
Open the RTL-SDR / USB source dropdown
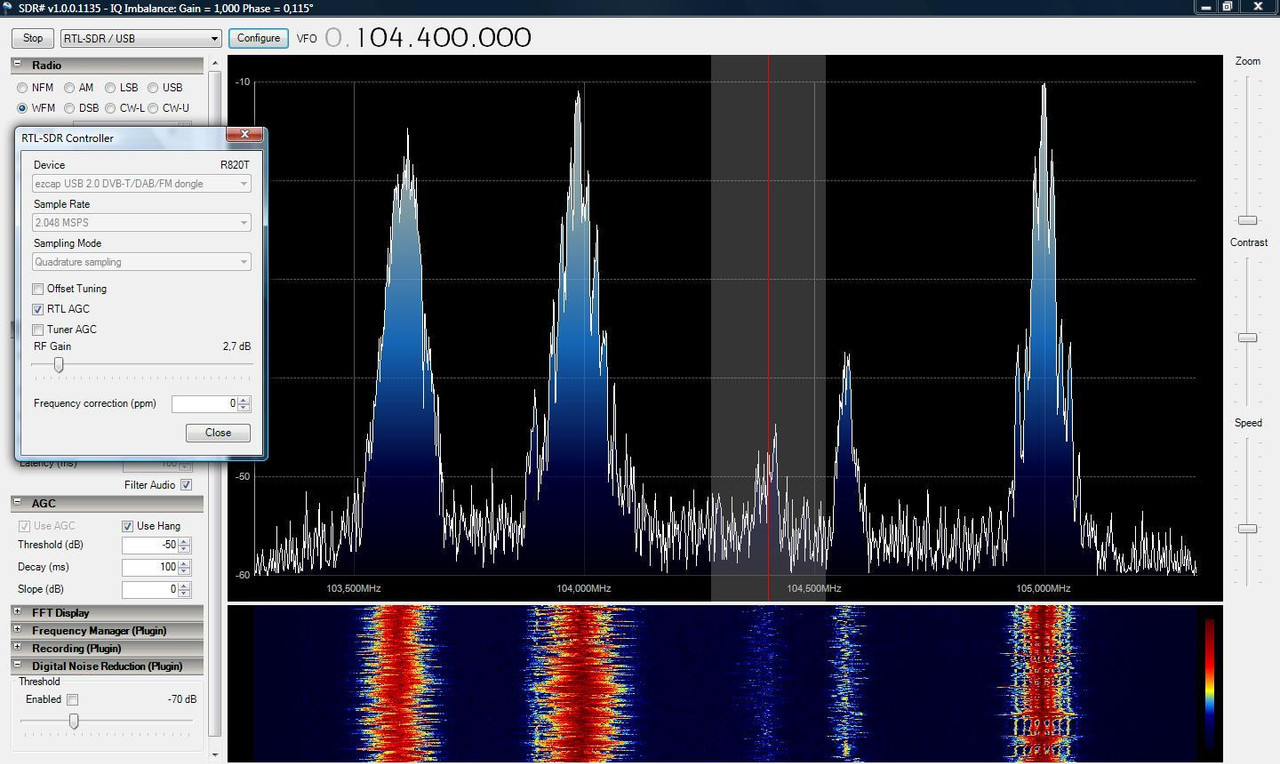pos(141,38)
